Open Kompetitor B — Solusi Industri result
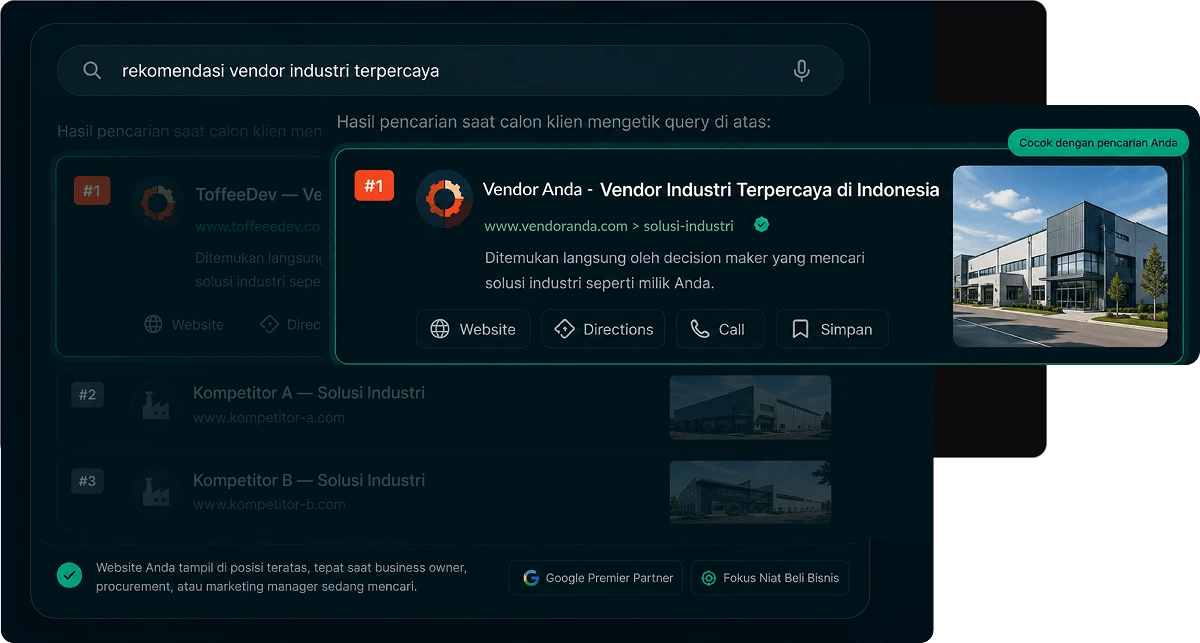The height and width of the screenshot is (643, 1200). [309, 480]
